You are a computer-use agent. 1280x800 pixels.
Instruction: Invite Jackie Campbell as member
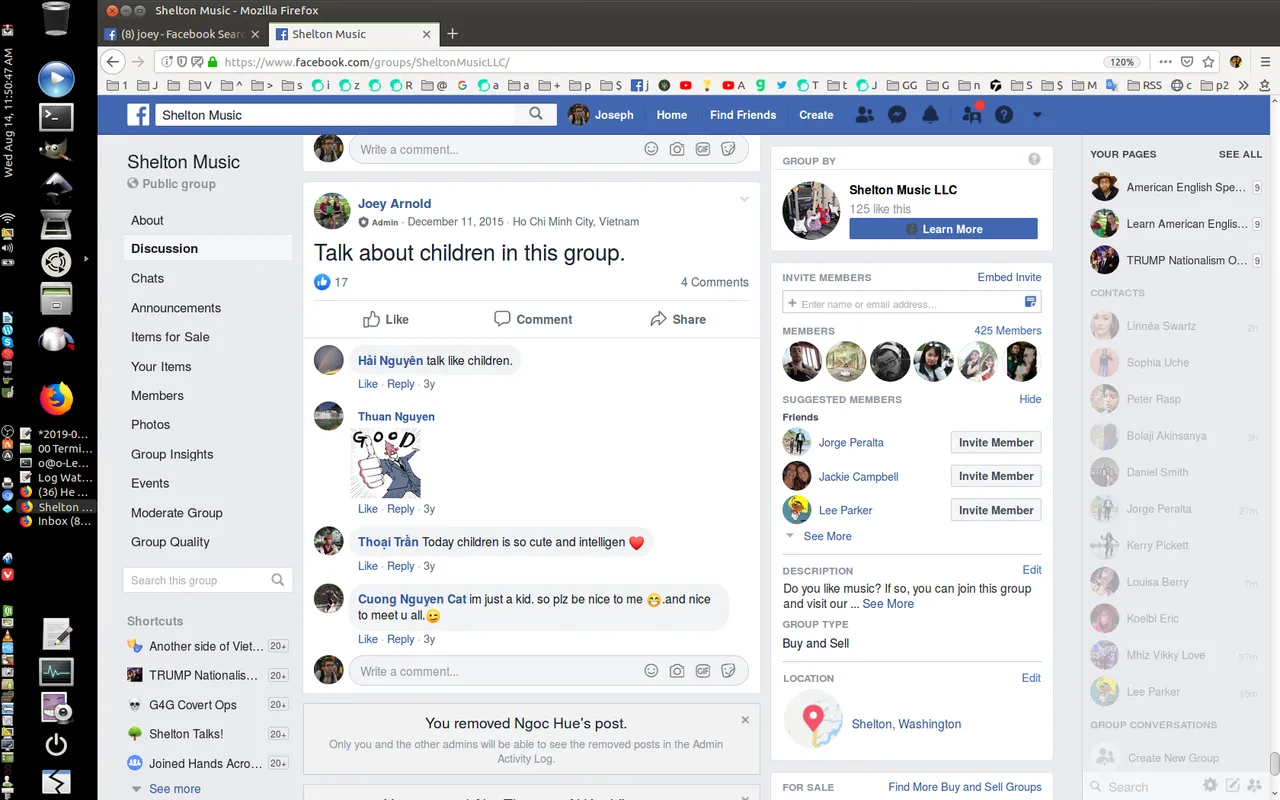point(996,476)
